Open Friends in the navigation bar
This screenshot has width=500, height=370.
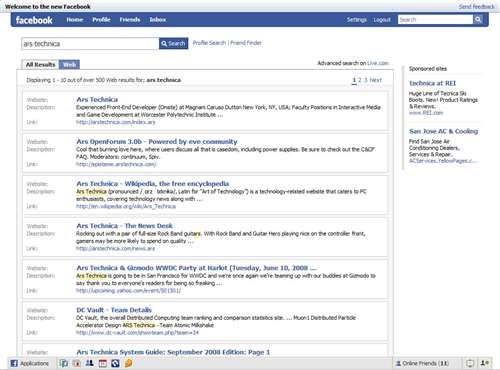[130, 20]
